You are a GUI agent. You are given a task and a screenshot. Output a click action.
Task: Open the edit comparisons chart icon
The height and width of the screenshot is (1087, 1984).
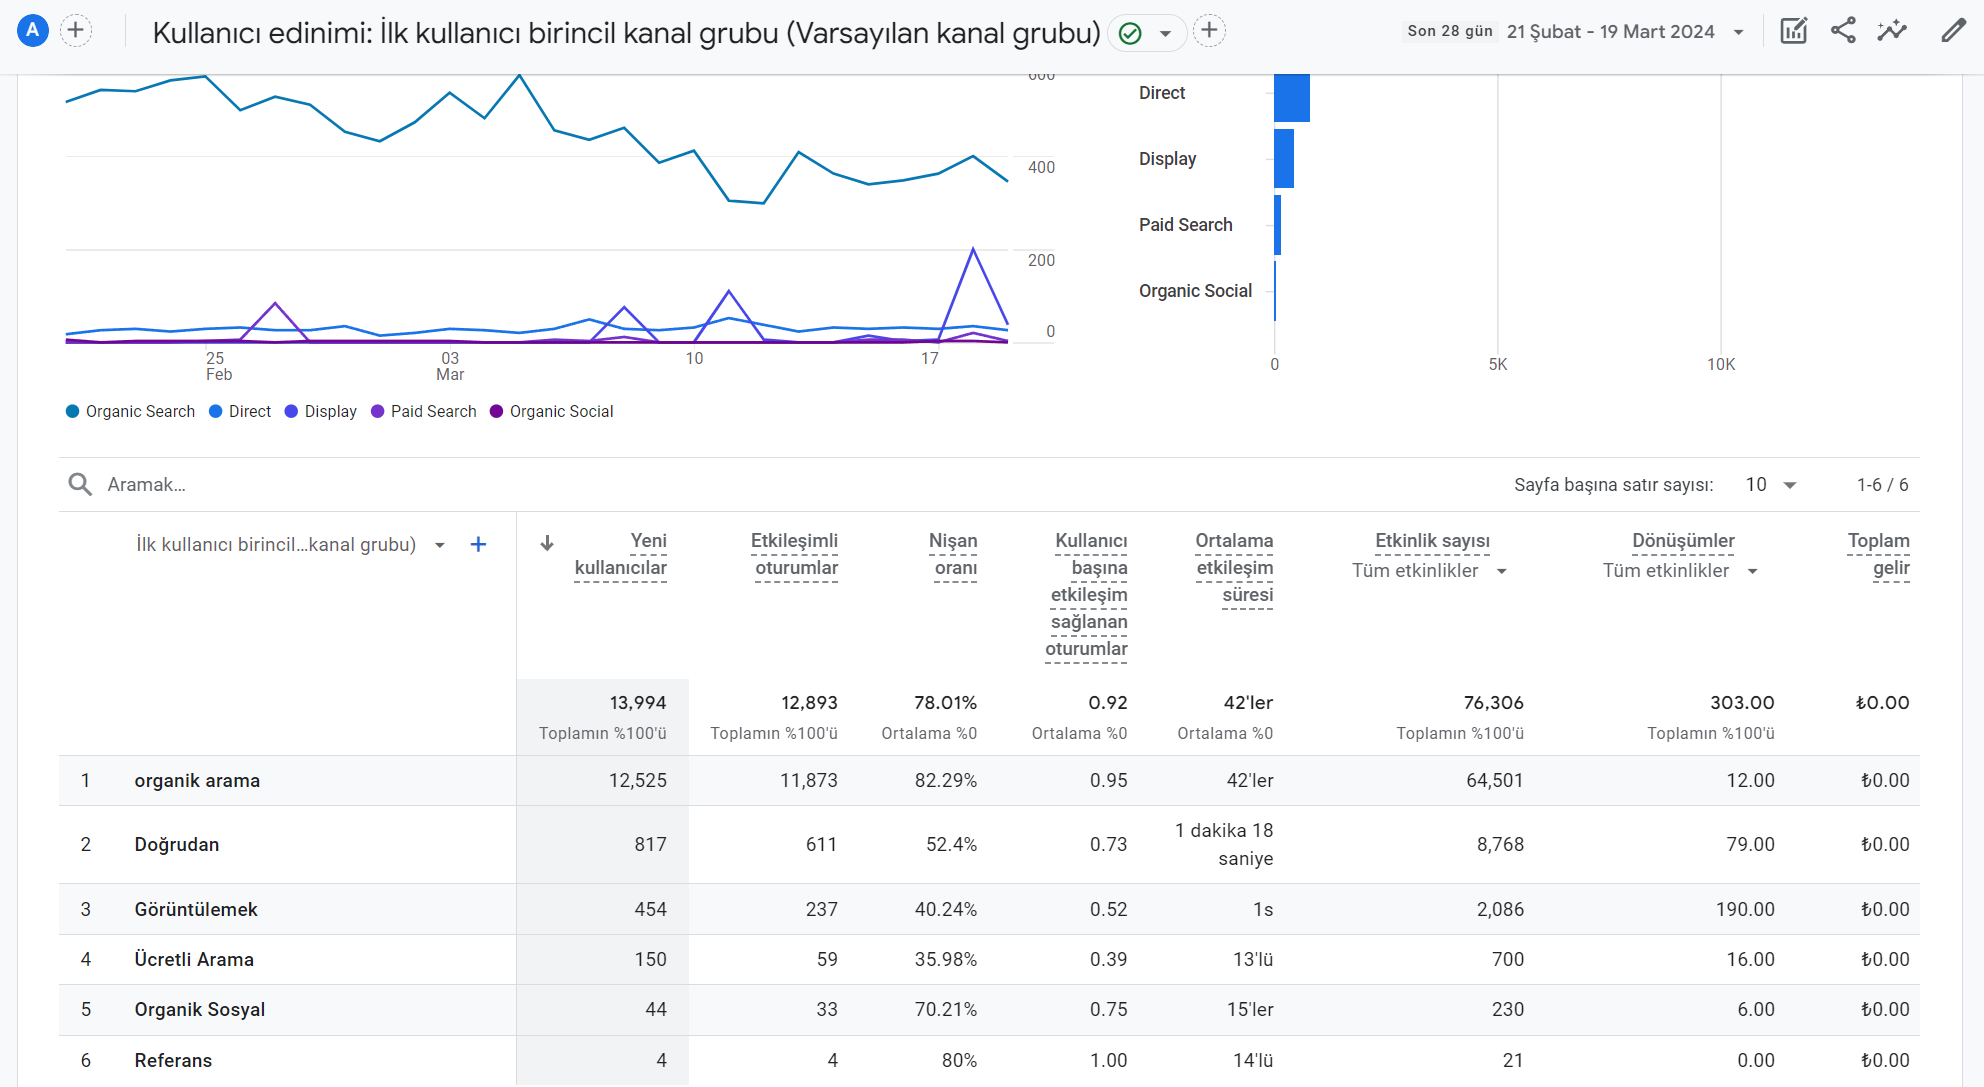coord(1794,31)
